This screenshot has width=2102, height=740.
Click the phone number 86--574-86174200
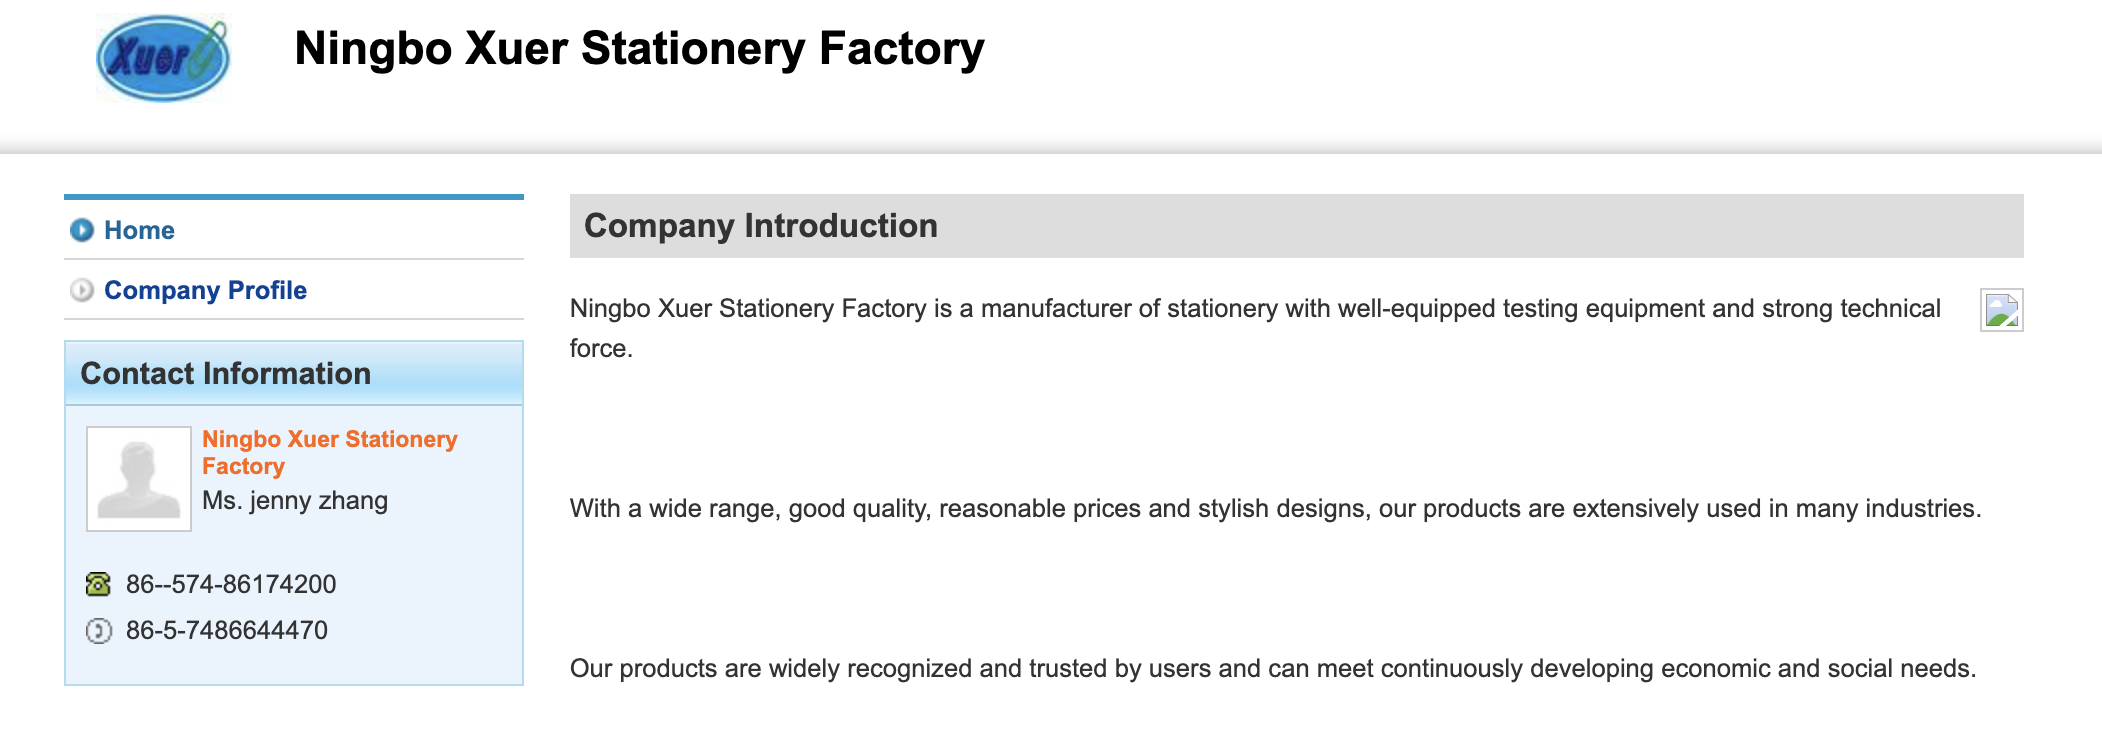tap(231, 584)
